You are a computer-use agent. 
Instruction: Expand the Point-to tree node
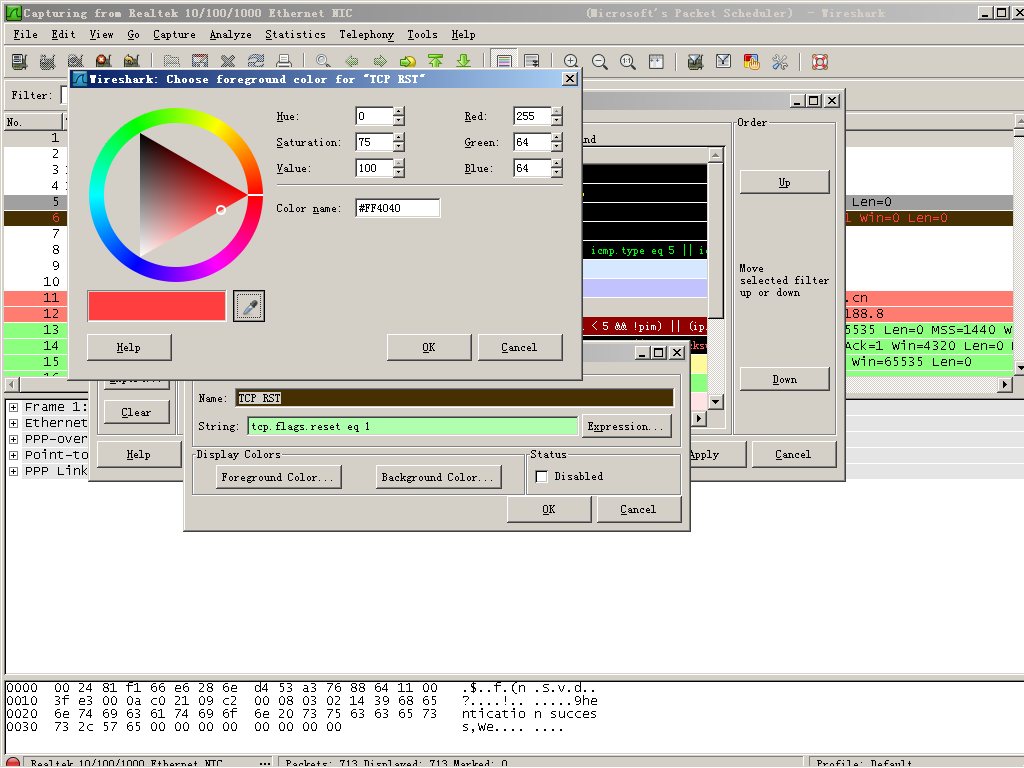[x=13, y=455]
